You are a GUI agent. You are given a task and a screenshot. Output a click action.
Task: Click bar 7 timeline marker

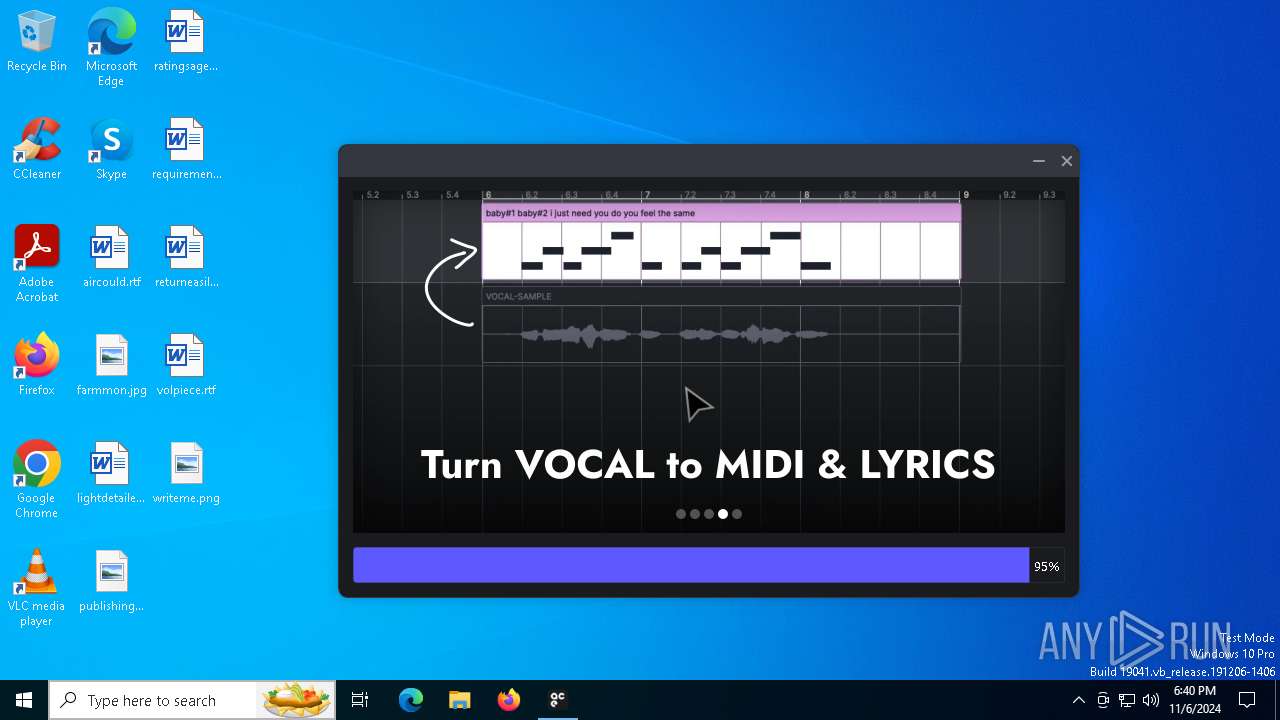pos(647,195)
